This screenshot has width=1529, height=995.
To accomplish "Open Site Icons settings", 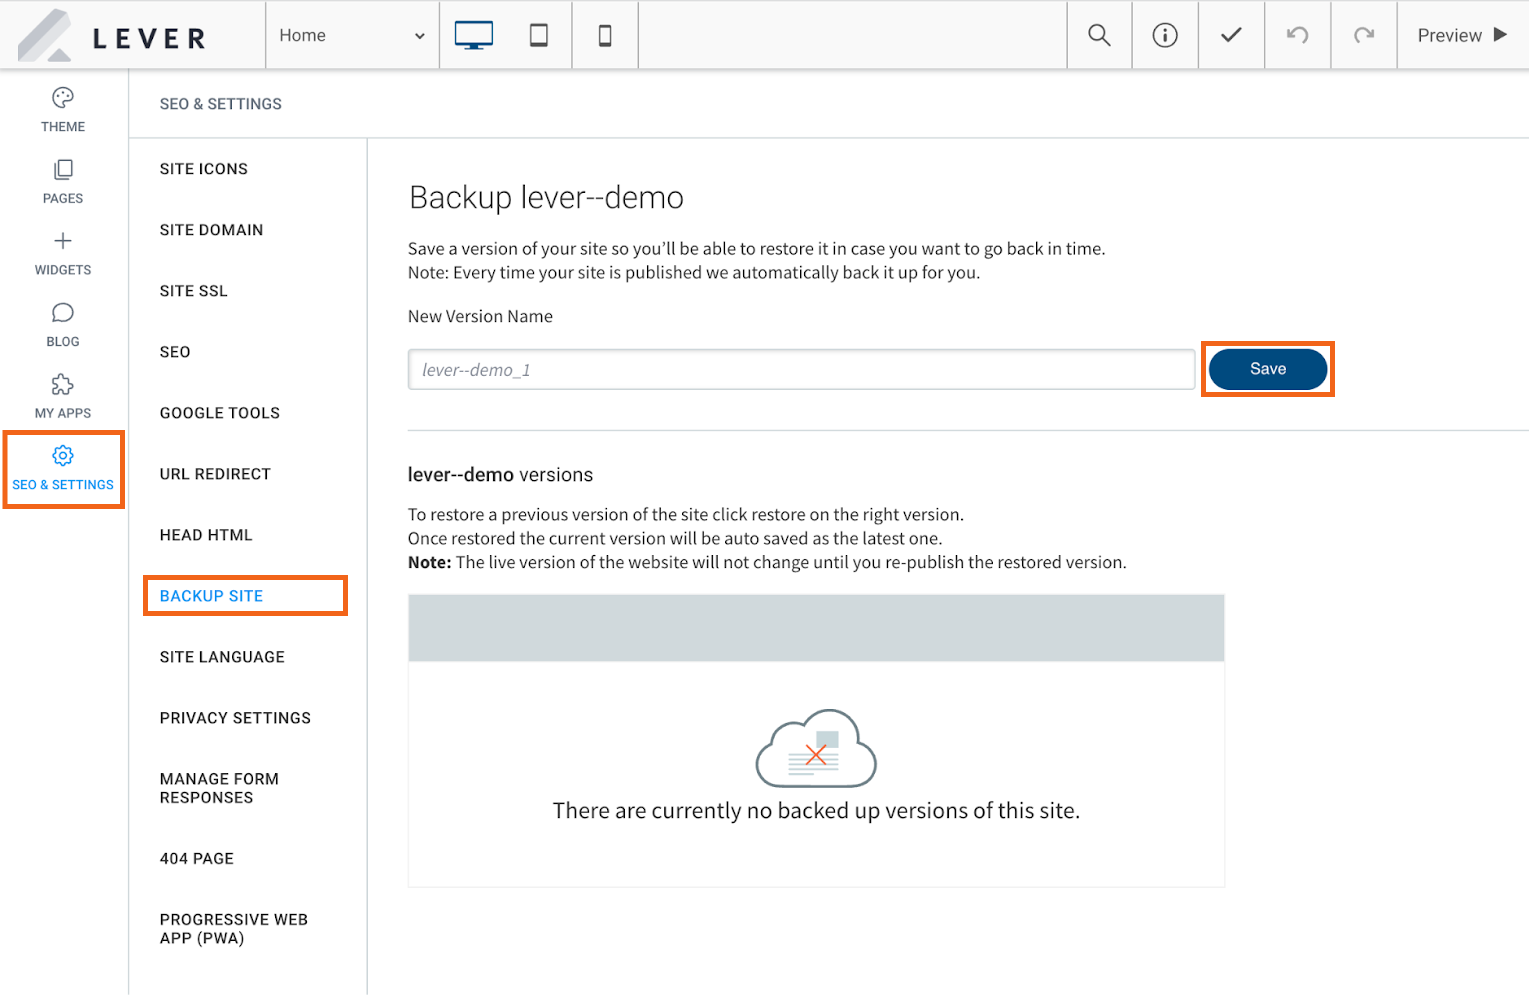I will tap(204, 169).
